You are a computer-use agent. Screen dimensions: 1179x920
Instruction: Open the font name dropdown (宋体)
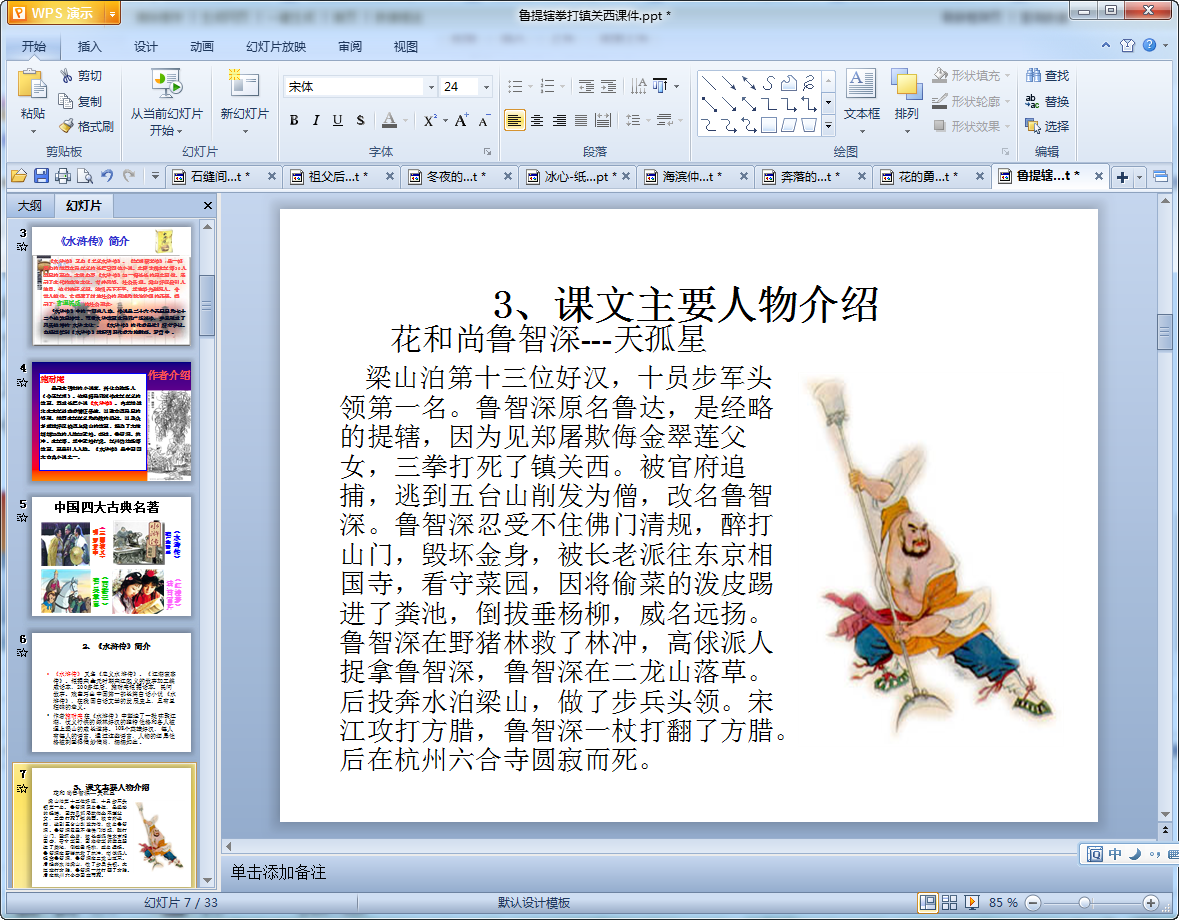point(431,87)
